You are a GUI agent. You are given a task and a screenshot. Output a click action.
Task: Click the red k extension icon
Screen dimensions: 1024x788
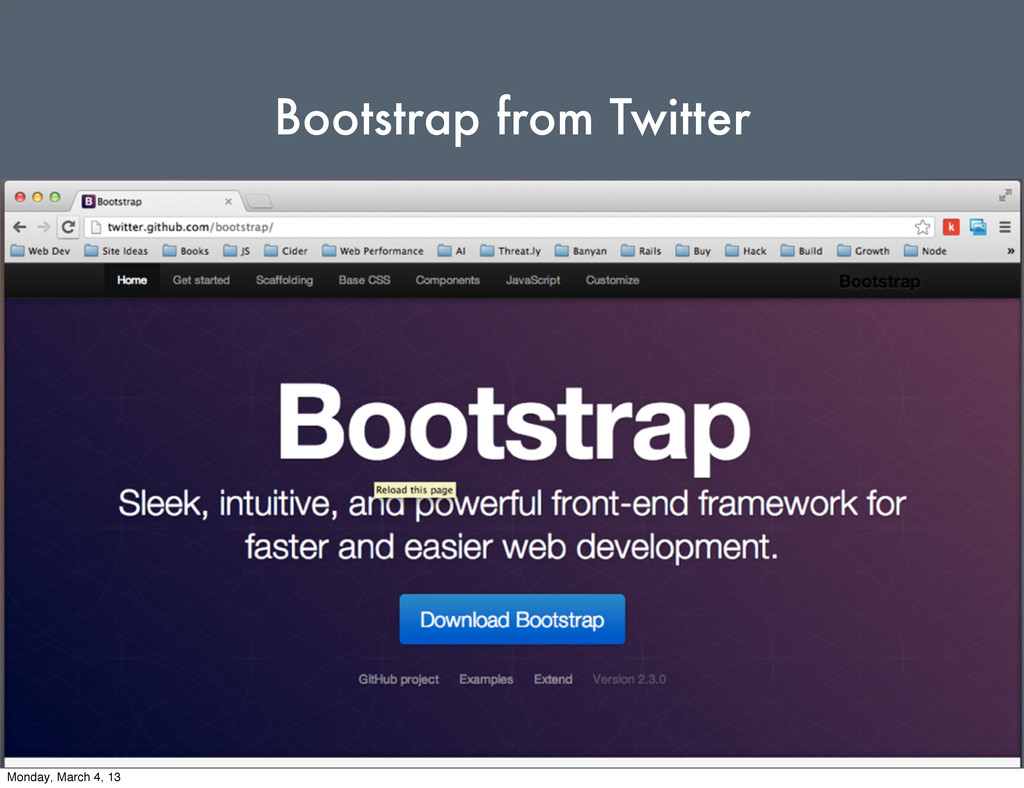[x=951, y=227]
